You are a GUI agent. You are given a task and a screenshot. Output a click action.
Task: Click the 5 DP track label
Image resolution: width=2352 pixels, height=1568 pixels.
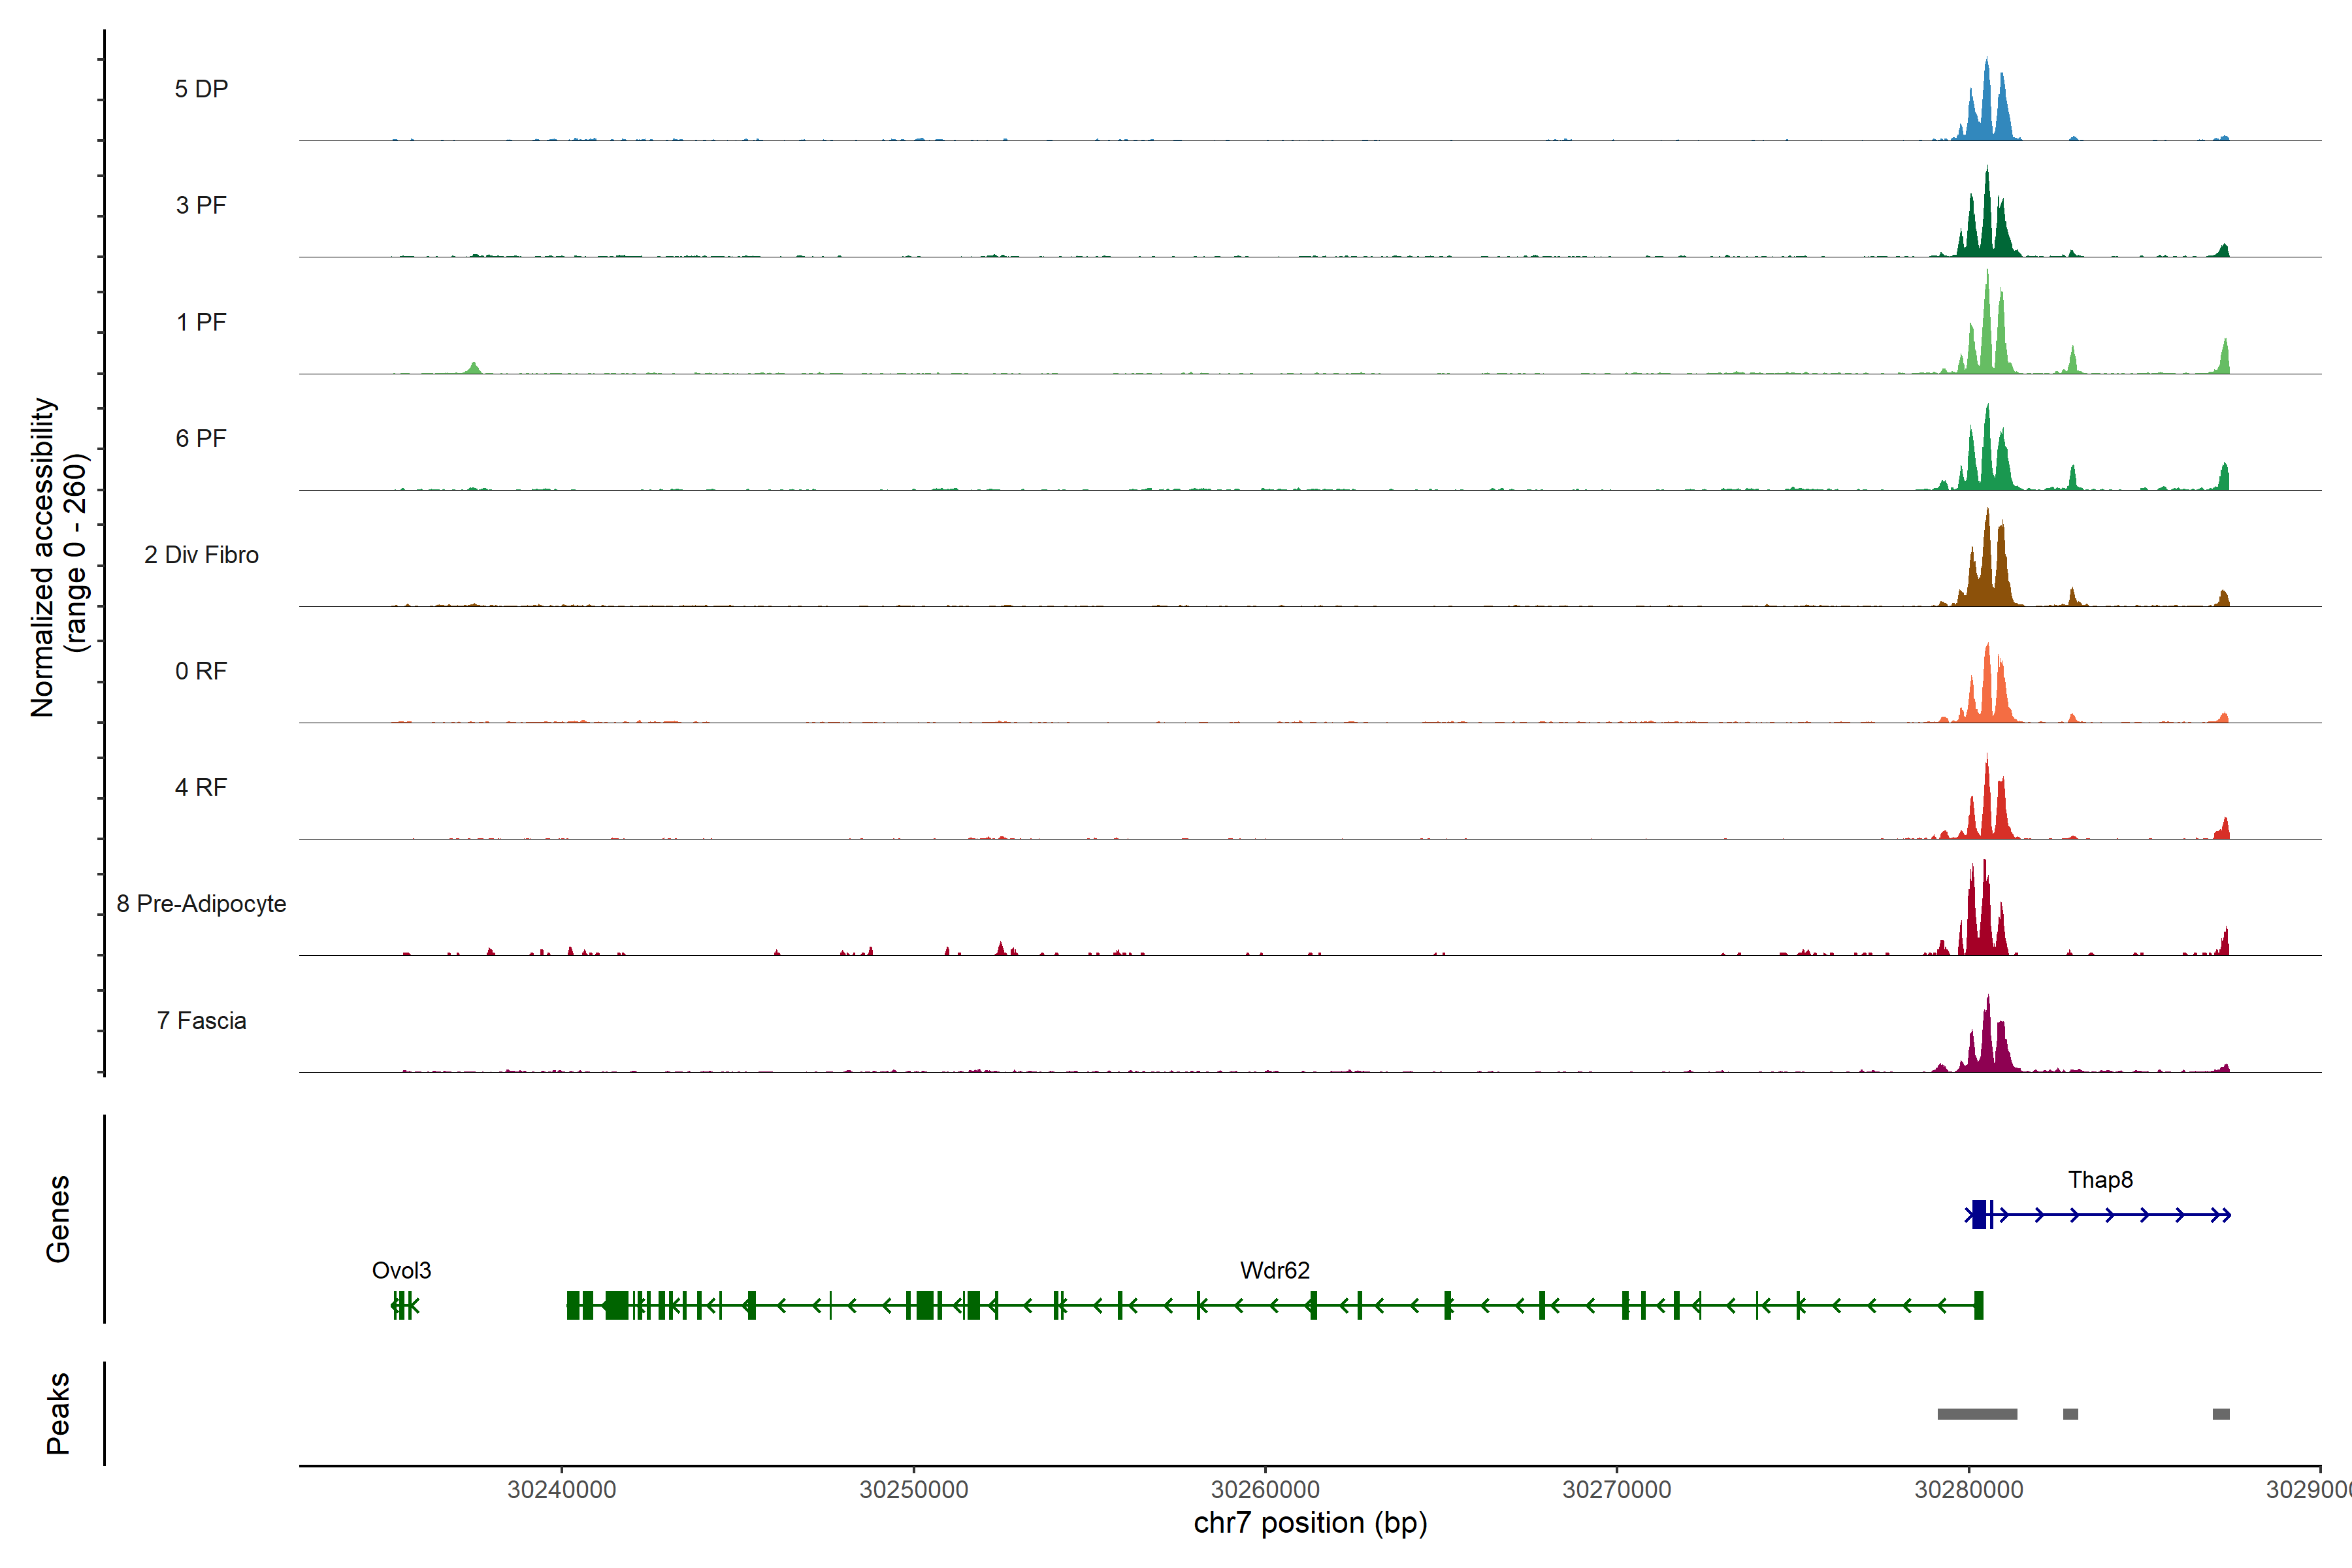pyautogui.click(x=201, y=89)
